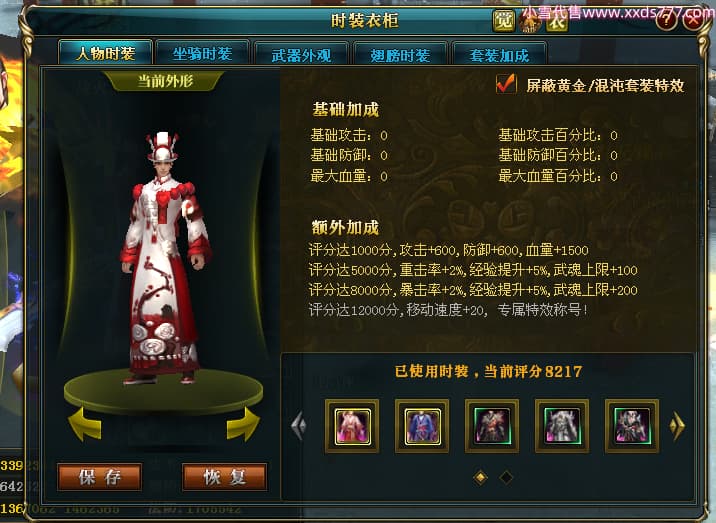
Task: Show next costumes with right chevron arrow
Action: point(677,426)
